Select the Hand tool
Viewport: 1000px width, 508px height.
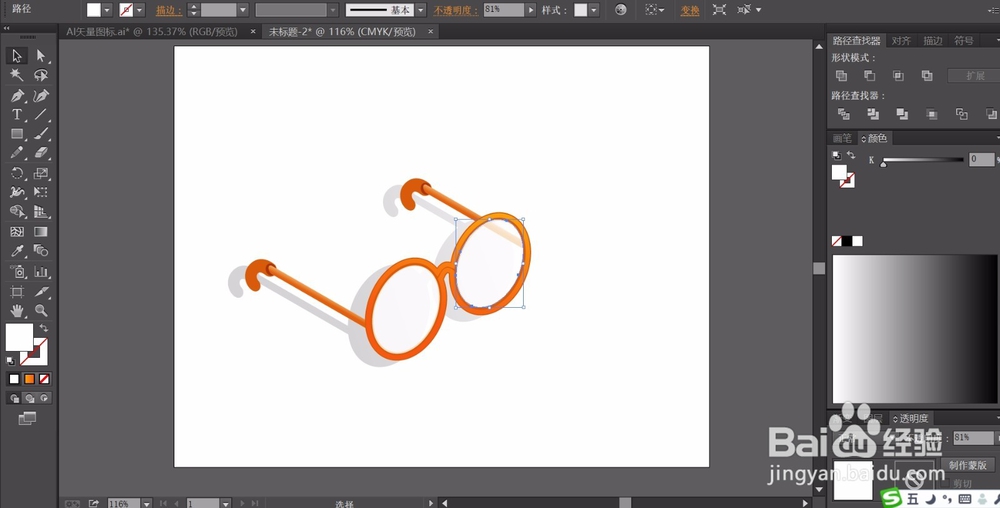(x=17, y=311)
